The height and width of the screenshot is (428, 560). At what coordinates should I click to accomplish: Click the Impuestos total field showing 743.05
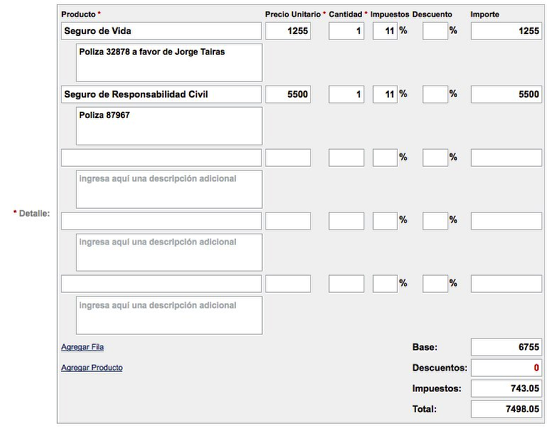click(x=506, y=388)
